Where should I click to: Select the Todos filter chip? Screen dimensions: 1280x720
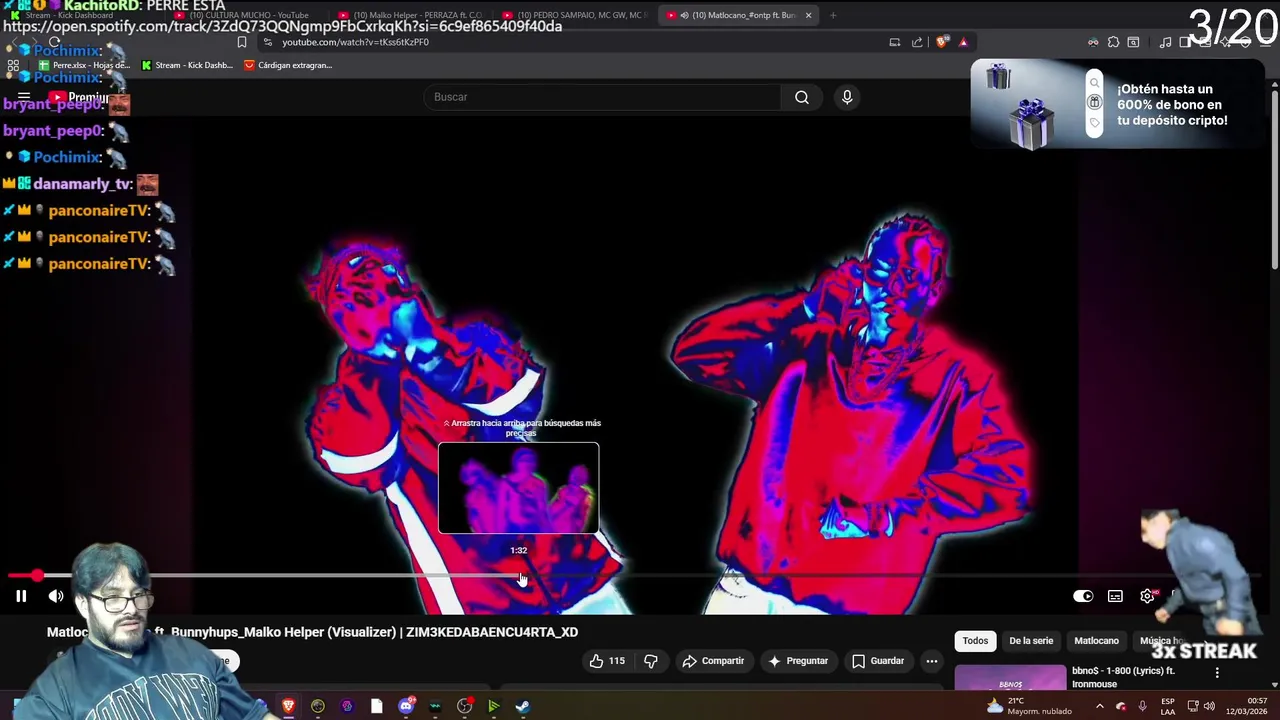(975, 641)
